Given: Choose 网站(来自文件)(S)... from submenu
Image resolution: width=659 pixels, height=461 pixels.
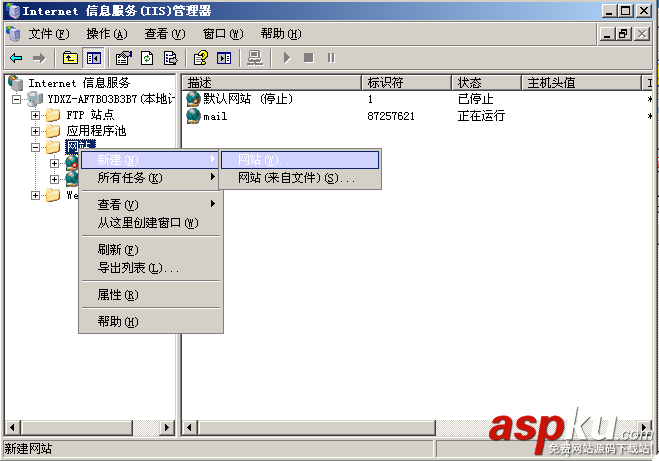Looking at the screenshot, I should [x=300, y=178].
